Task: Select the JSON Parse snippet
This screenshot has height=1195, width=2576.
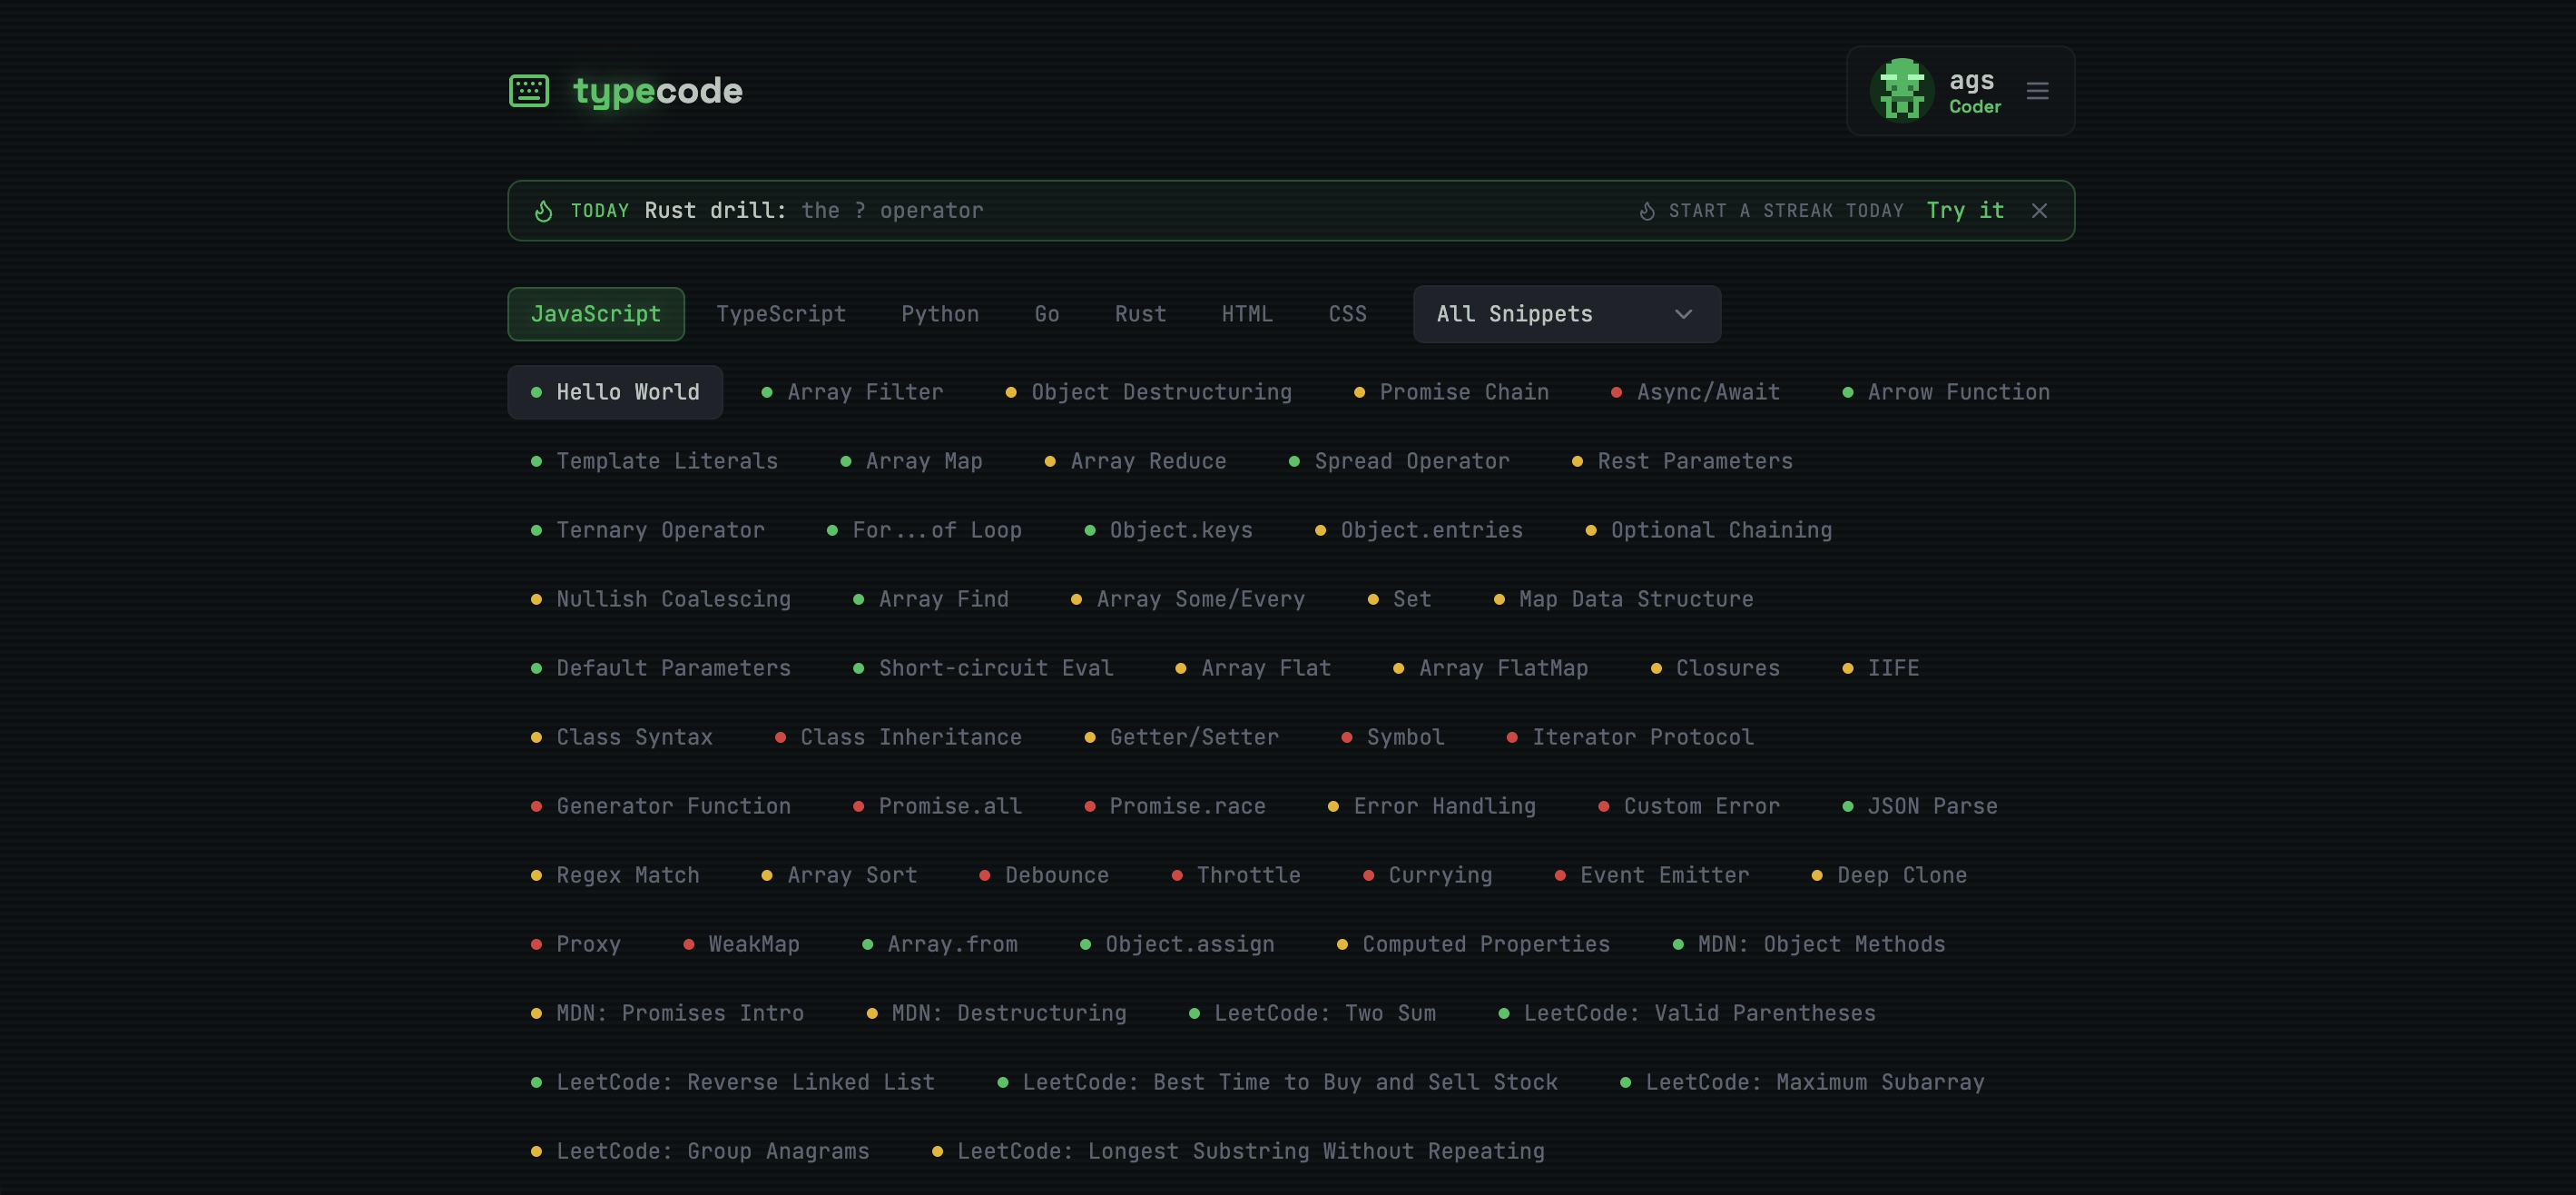Action: point(1920,806)
